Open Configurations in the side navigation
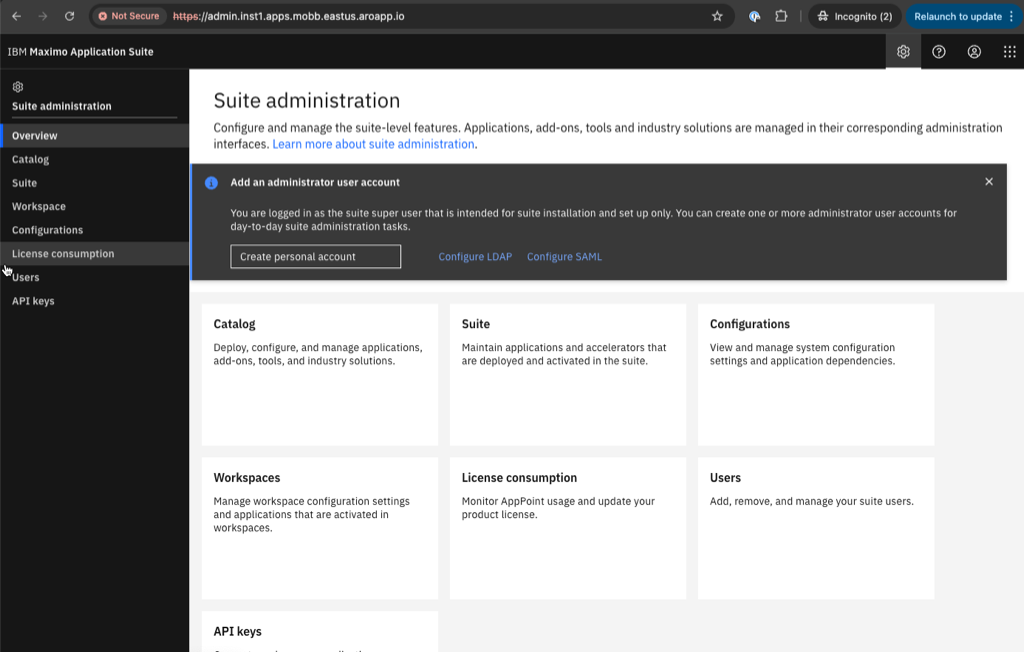 coord(47,230)
